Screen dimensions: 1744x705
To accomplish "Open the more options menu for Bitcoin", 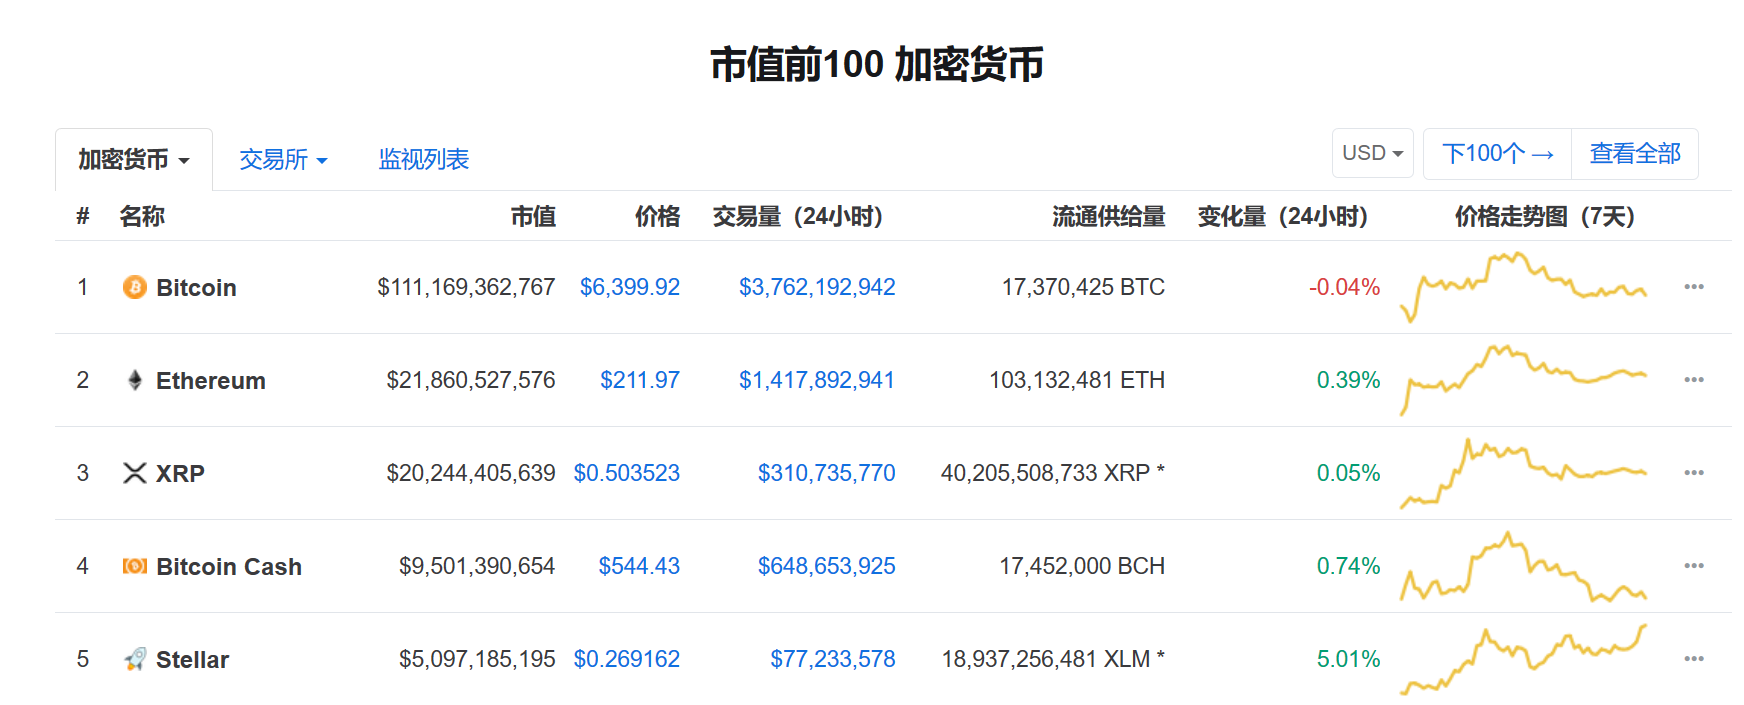I will tap(1694, 287).
